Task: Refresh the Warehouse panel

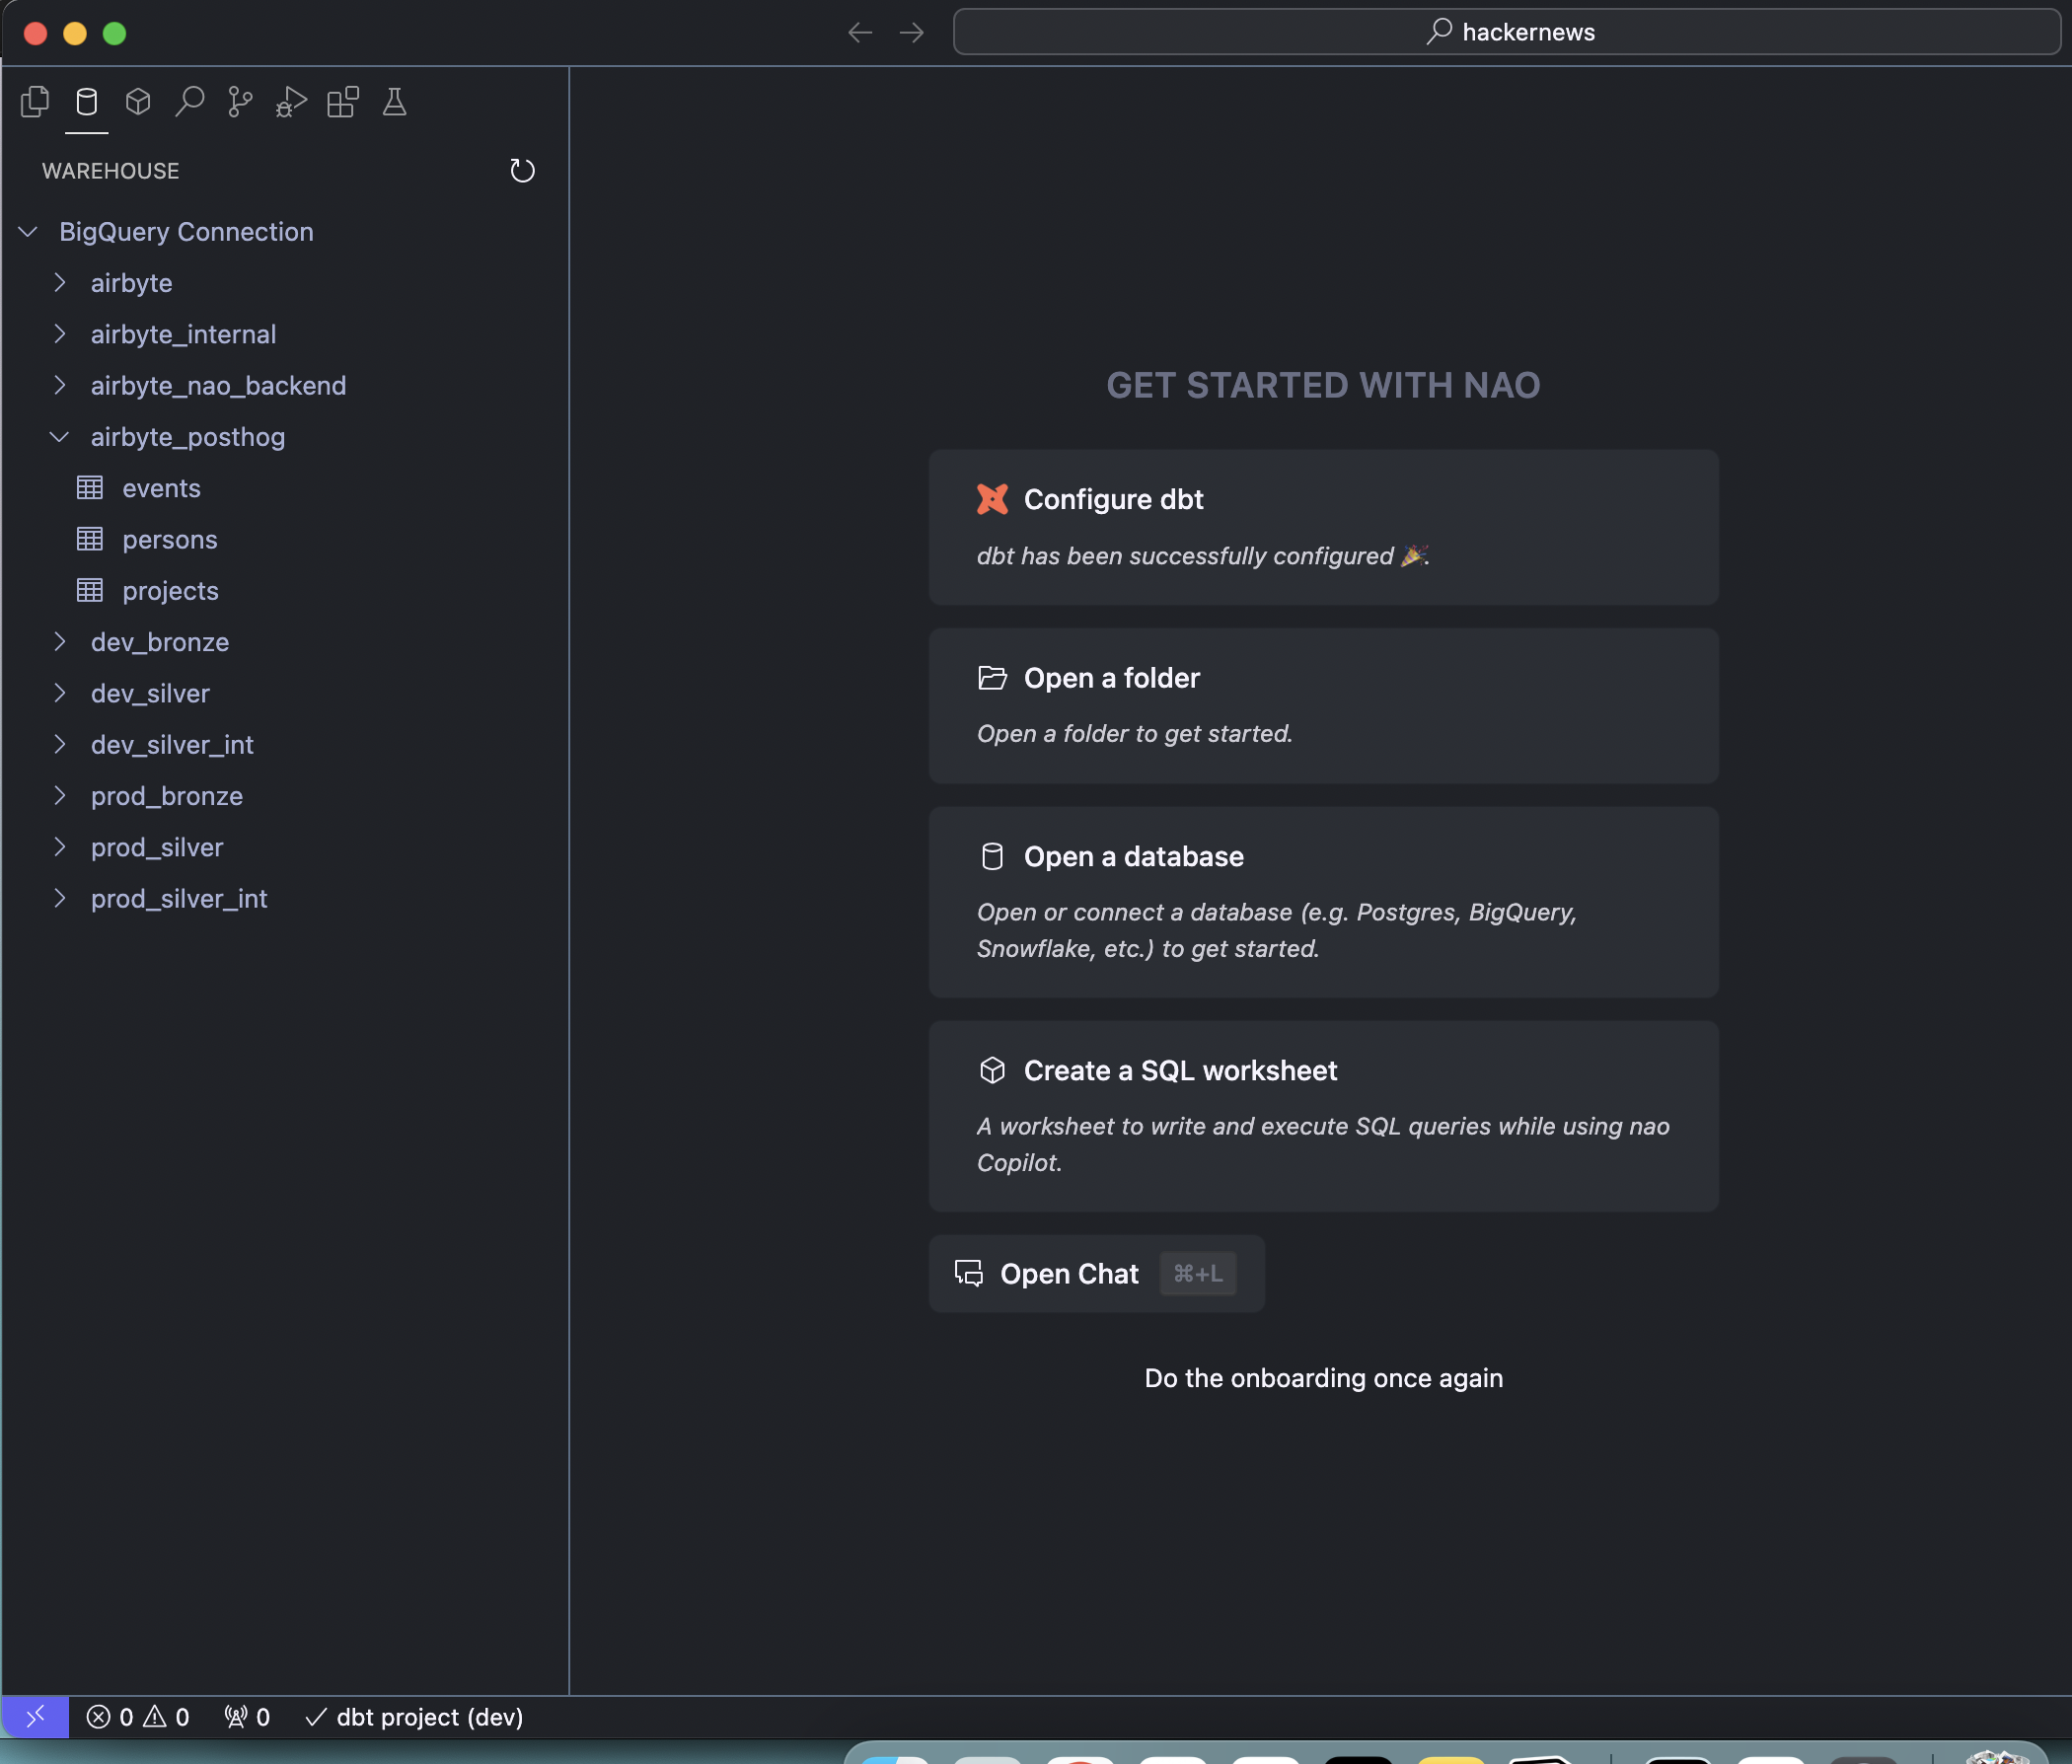Action: 522,171
